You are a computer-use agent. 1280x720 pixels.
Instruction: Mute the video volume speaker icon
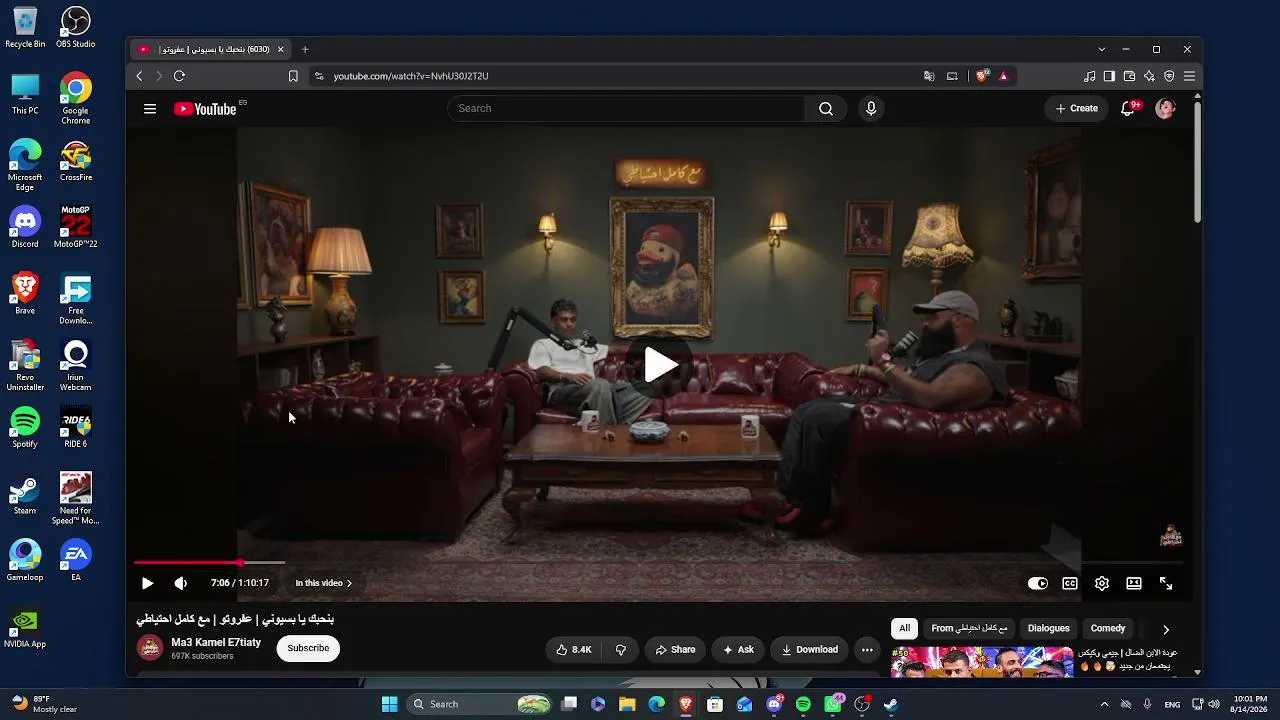tap(180, 583)
